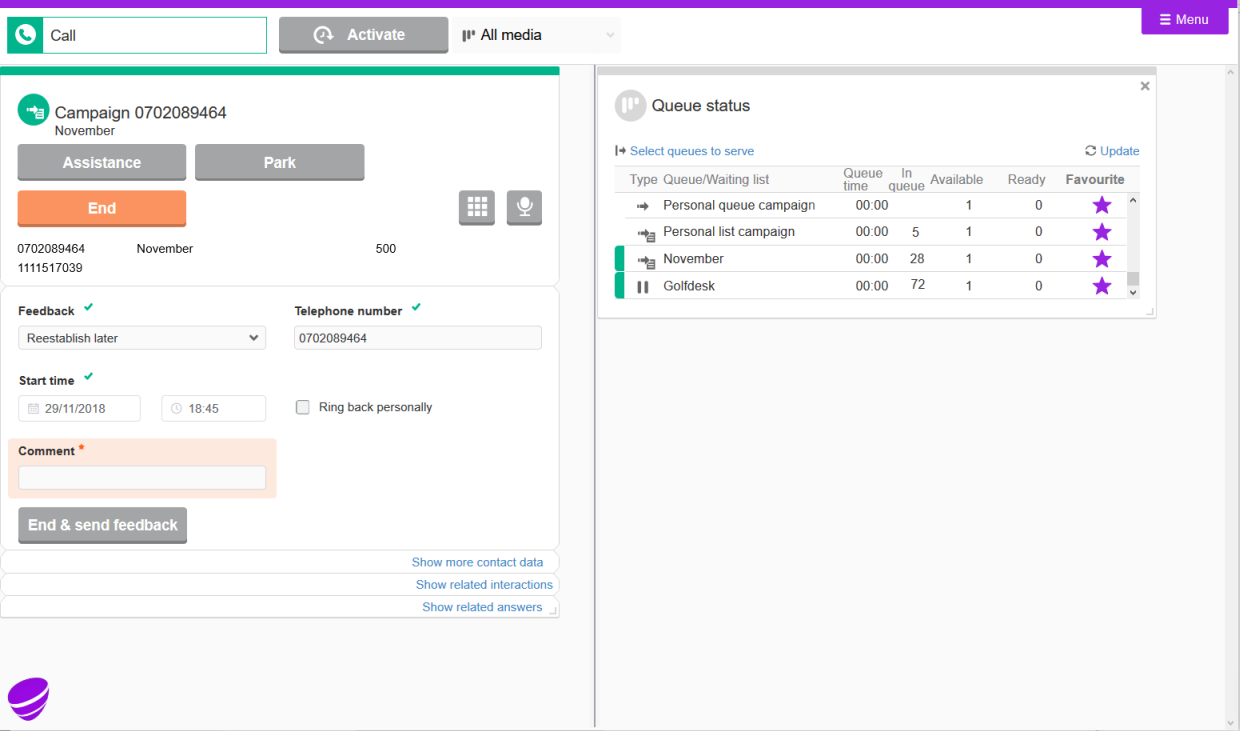
Task: Open the Start time date picker
Action: [80, 408]
